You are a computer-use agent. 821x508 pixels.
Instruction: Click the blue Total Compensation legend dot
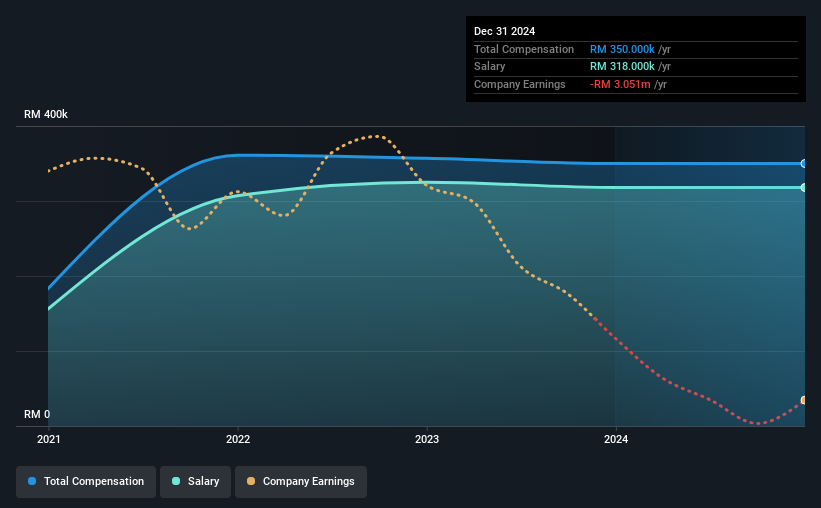point(32,481)
